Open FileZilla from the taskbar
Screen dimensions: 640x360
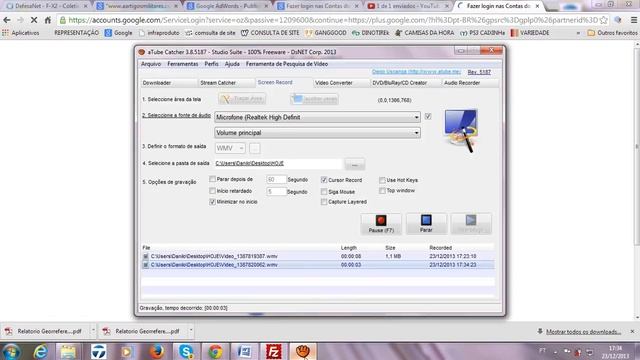273,351
